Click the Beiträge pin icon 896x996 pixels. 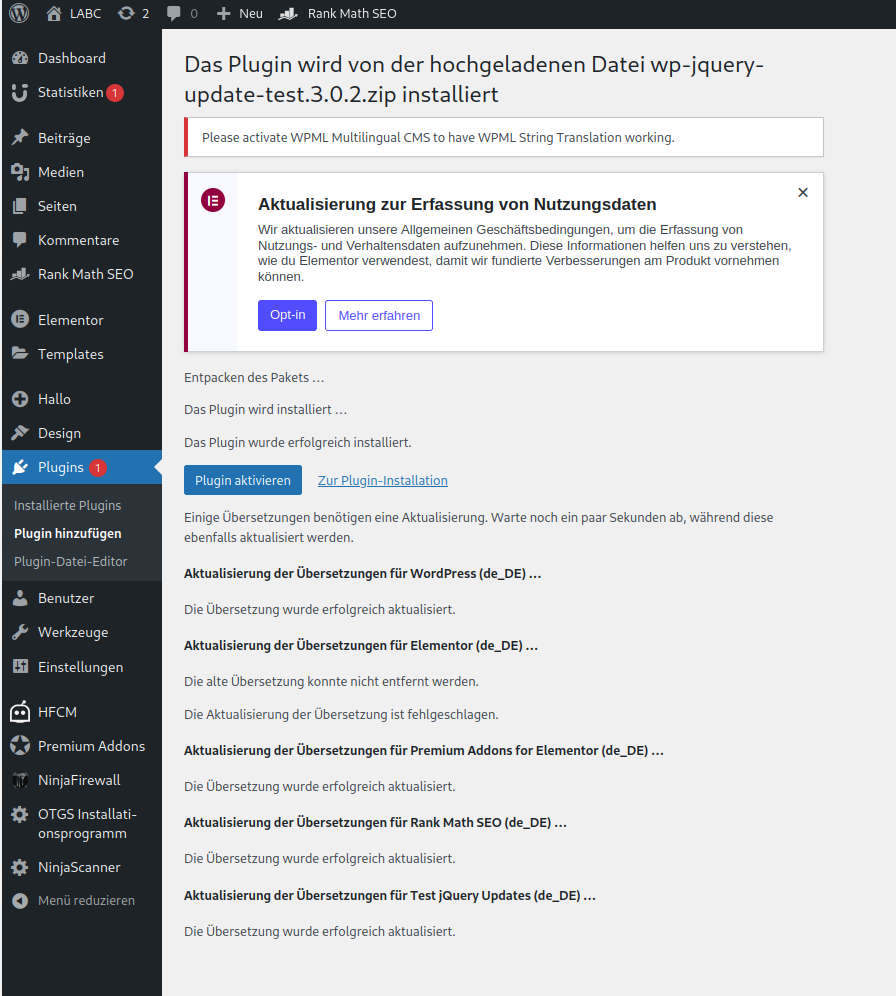[20, 138]
